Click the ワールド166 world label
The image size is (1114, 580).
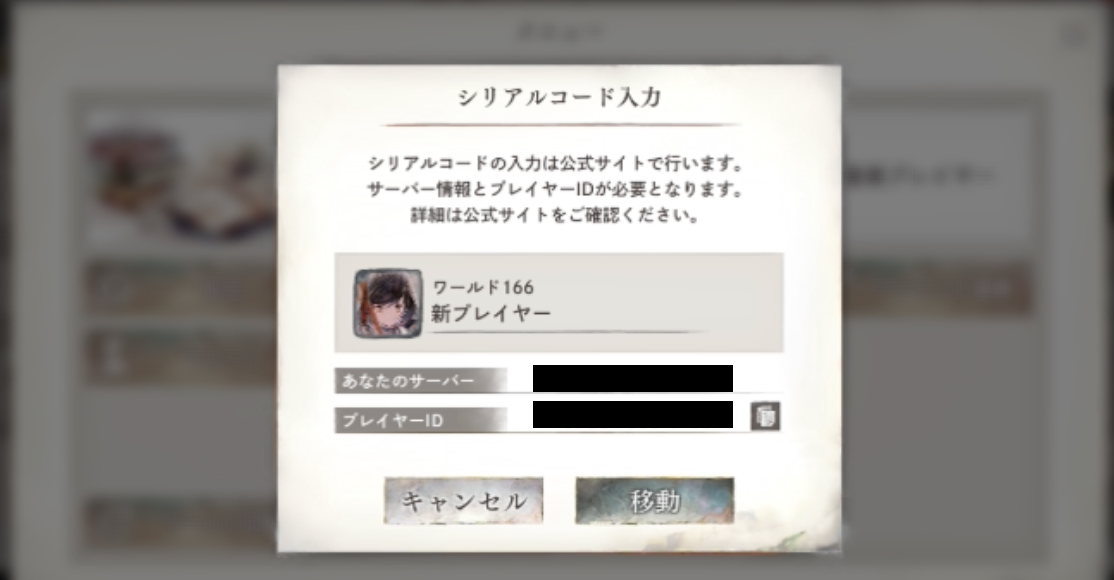click(x=483, y=287)
